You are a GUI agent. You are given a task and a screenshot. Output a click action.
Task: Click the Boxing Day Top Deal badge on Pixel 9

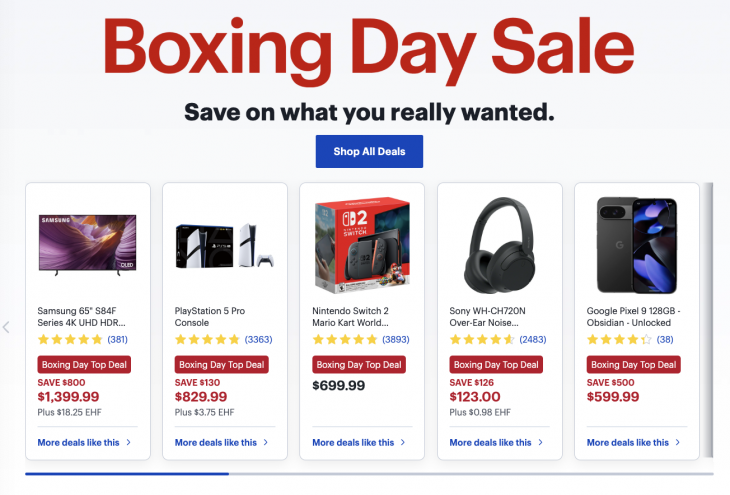click(633, 365)
